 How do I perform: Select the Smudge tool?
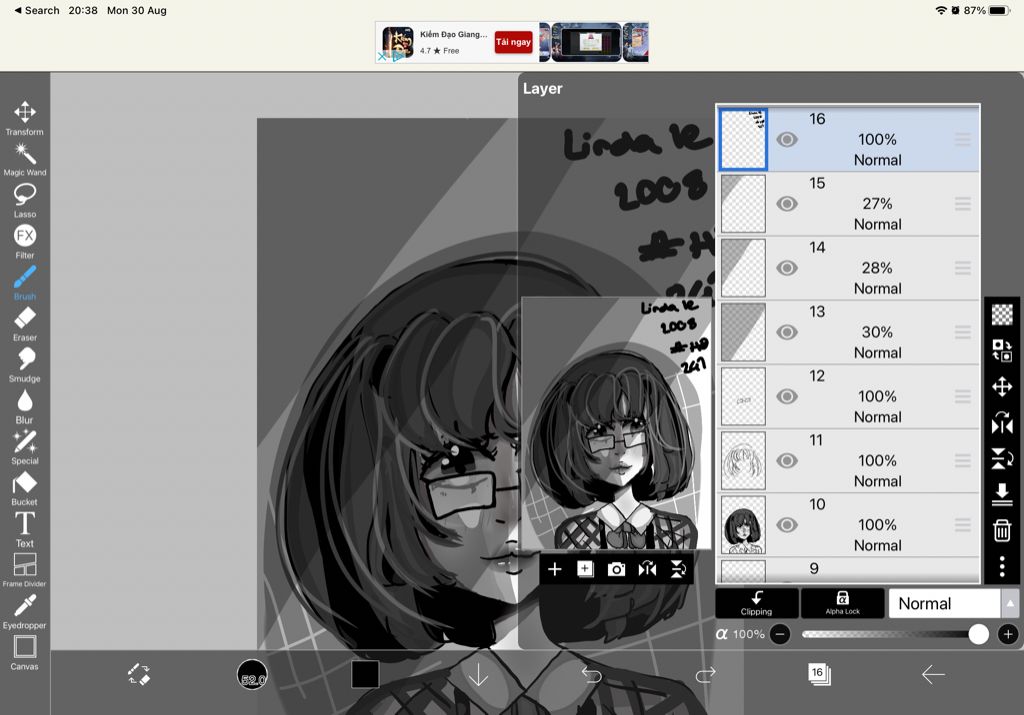25,365
